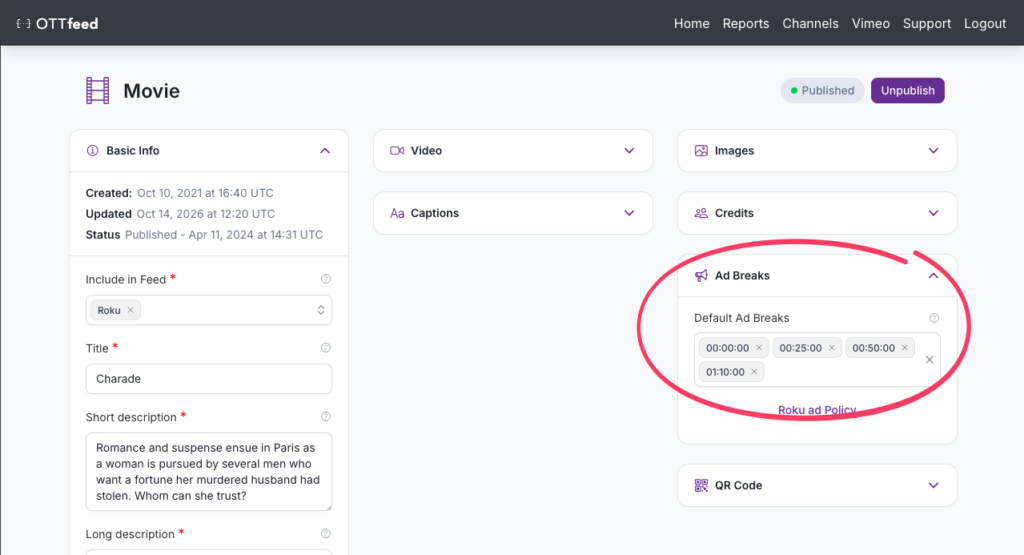The width and height of the screenshot is (1024, 555).
Task: Click the Video camera icon
Action: coord(397,151)
